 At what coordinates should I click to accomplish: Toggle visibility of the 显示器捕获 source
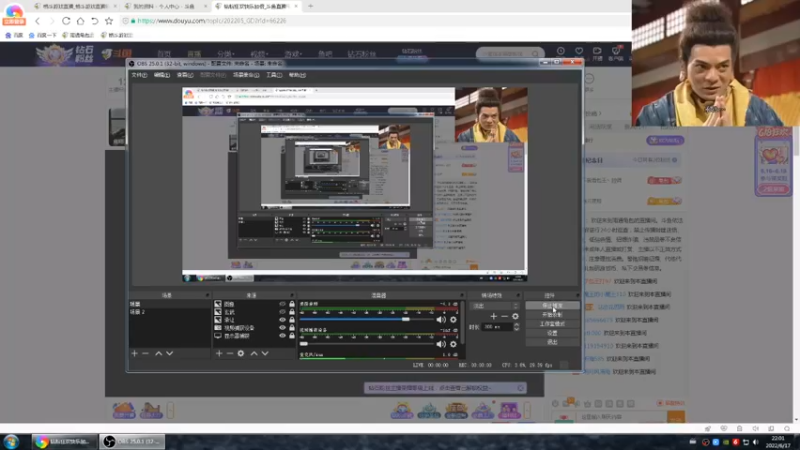coord(282,336)
